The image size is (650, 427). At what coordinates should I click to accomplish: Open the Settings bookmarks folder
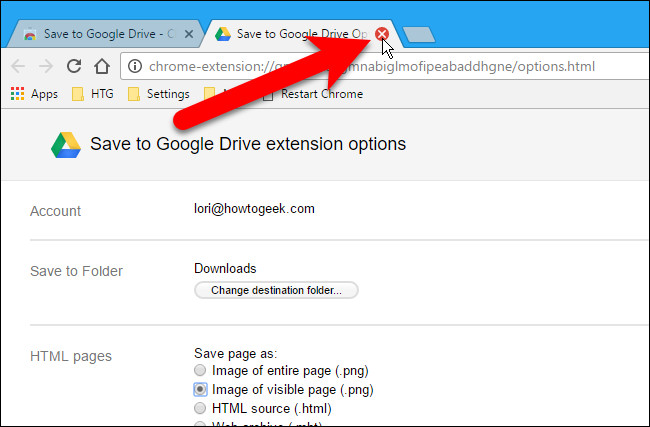point(159,94)
